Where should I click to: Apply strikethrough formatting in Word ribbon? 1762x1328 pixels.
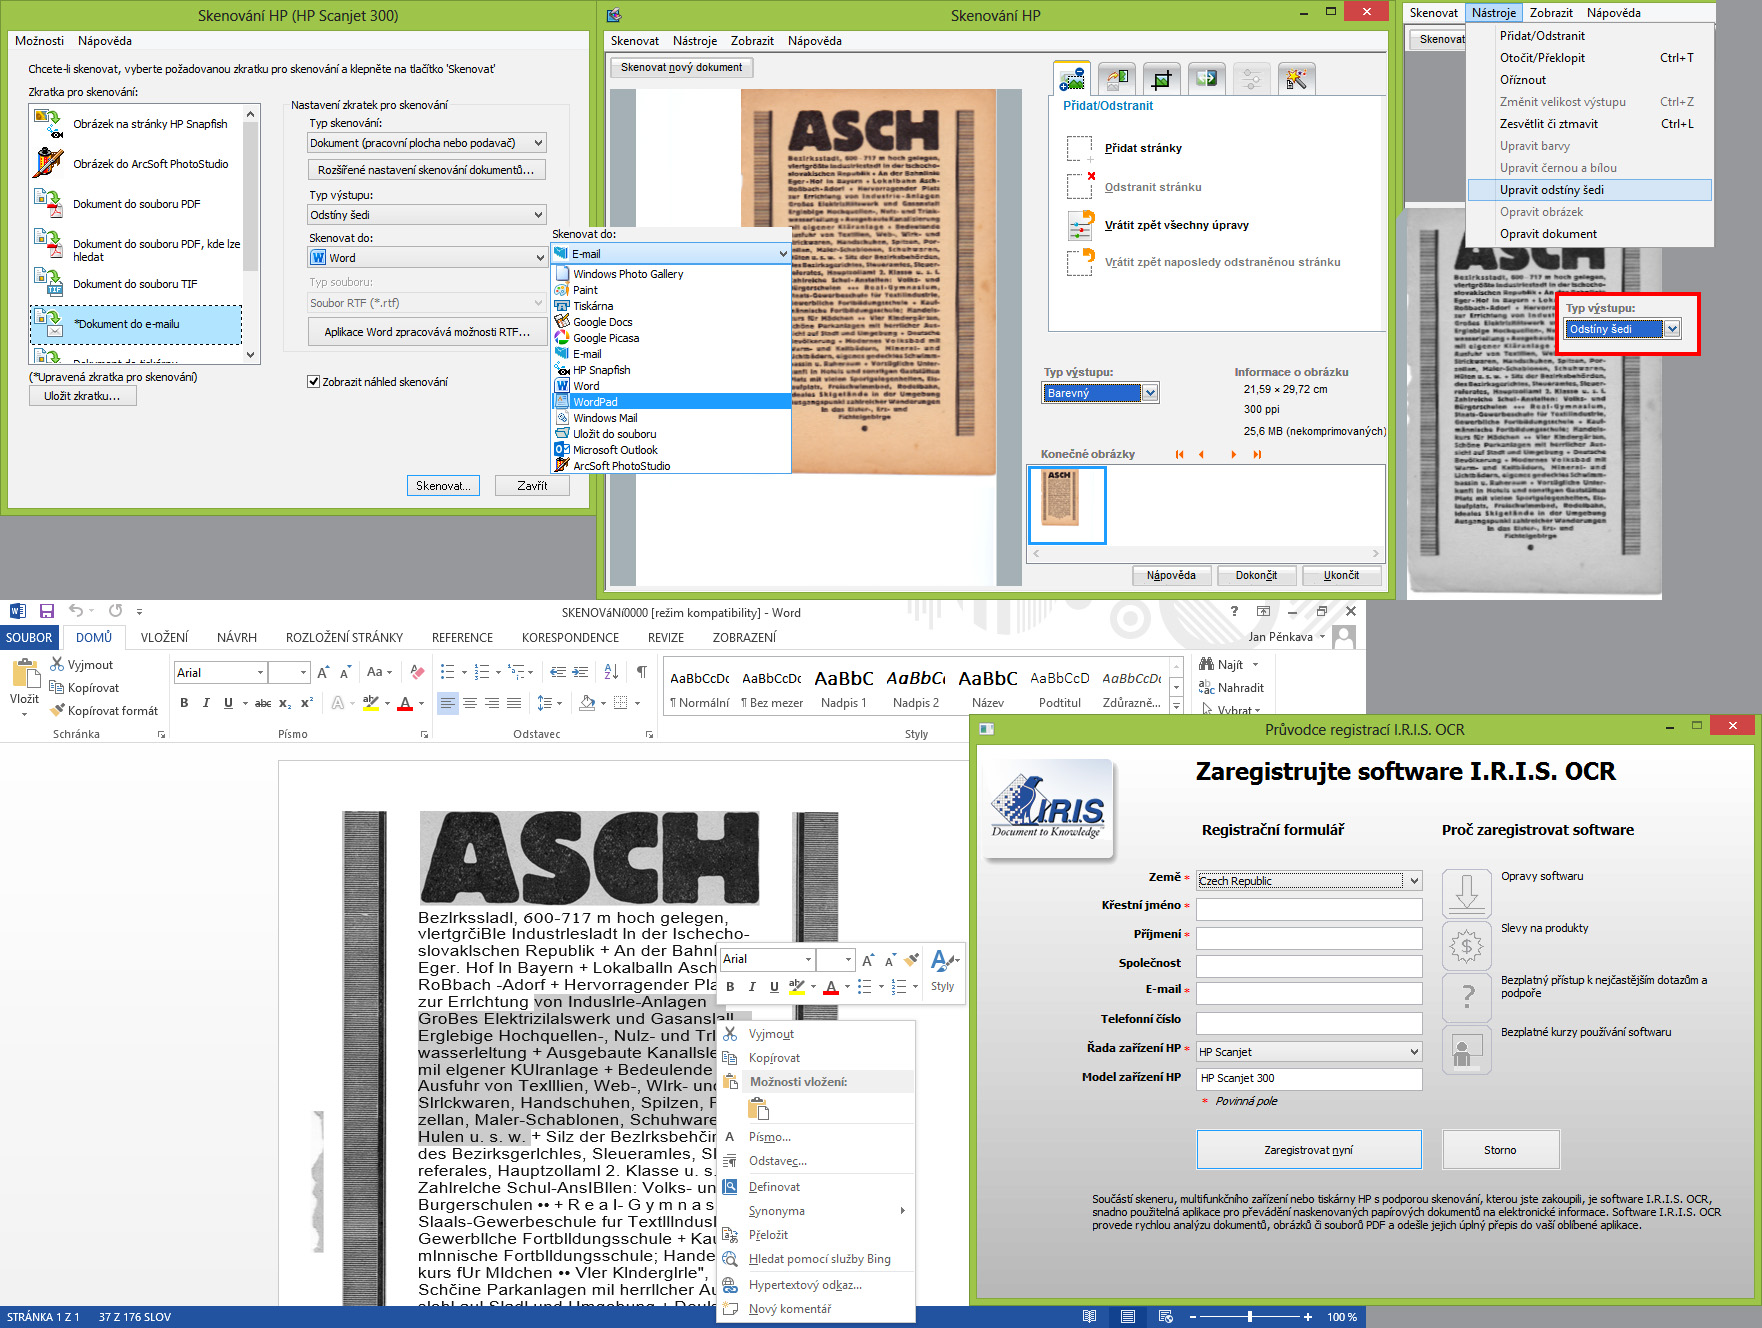[262, 703]
